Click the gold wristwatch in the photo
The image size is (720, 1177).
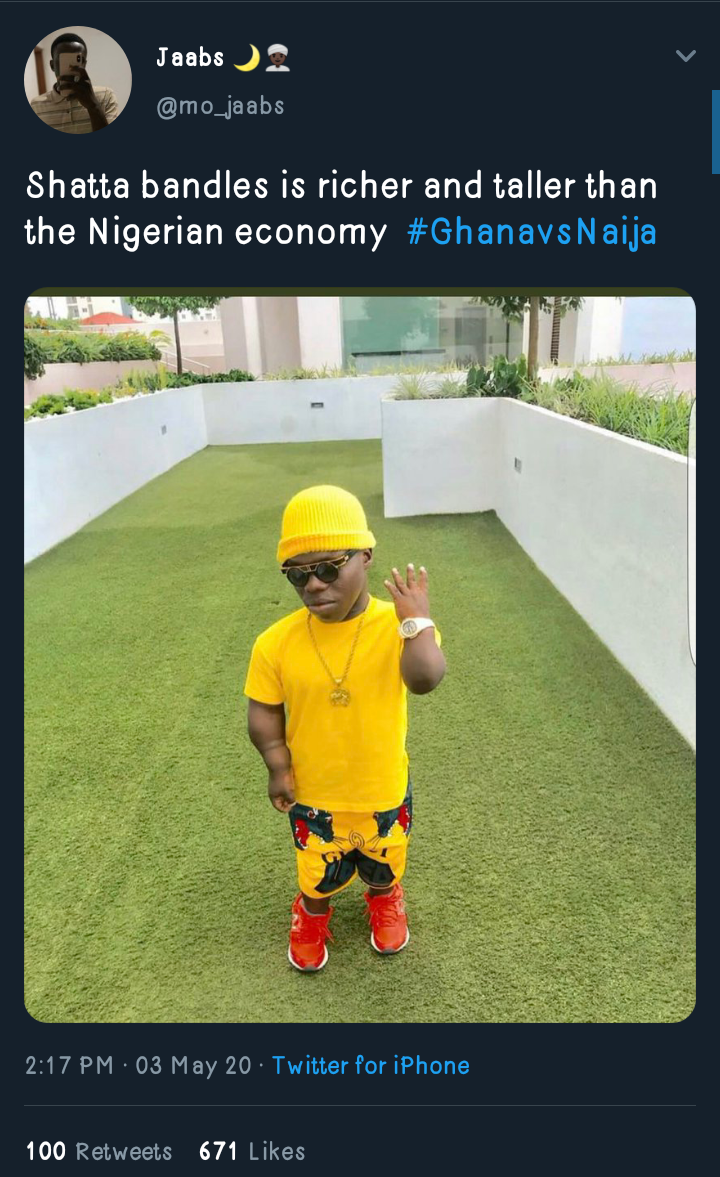(x=415, y=627)
